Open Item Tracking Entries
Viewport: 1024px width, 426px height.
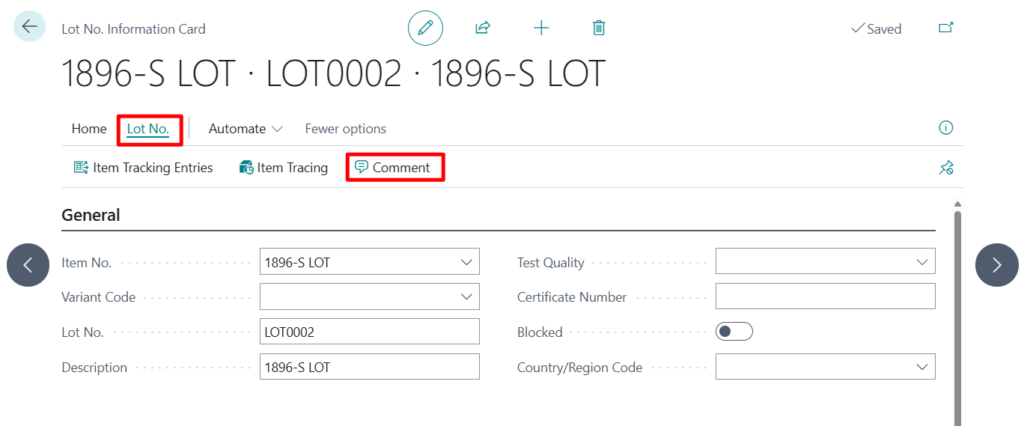pyautogui.click(x=143, y=168)
